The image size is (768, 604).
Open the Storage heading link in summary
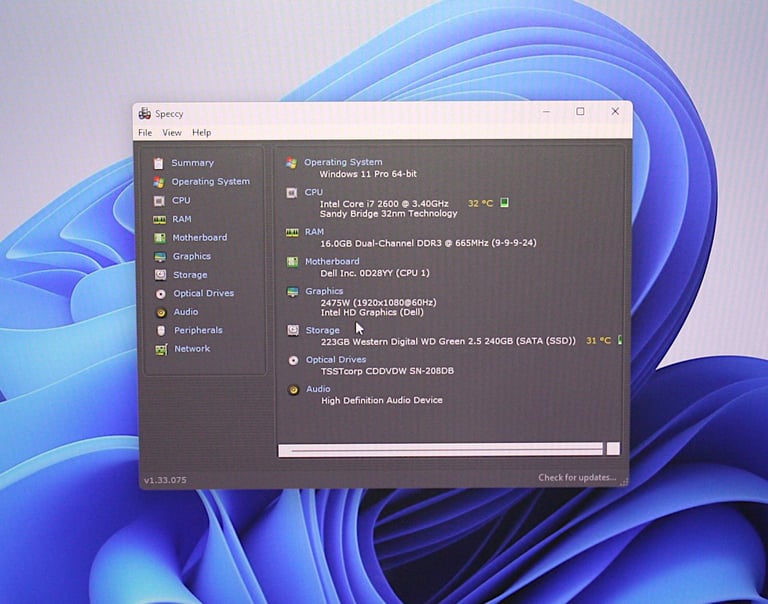tap(323, 331)
